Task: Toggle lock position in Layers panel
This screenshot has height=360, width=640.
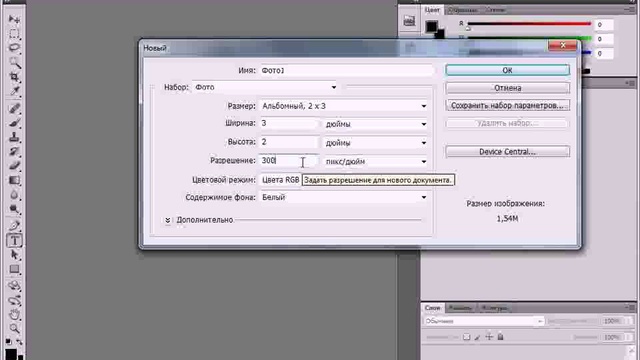Action: (489, 337)
